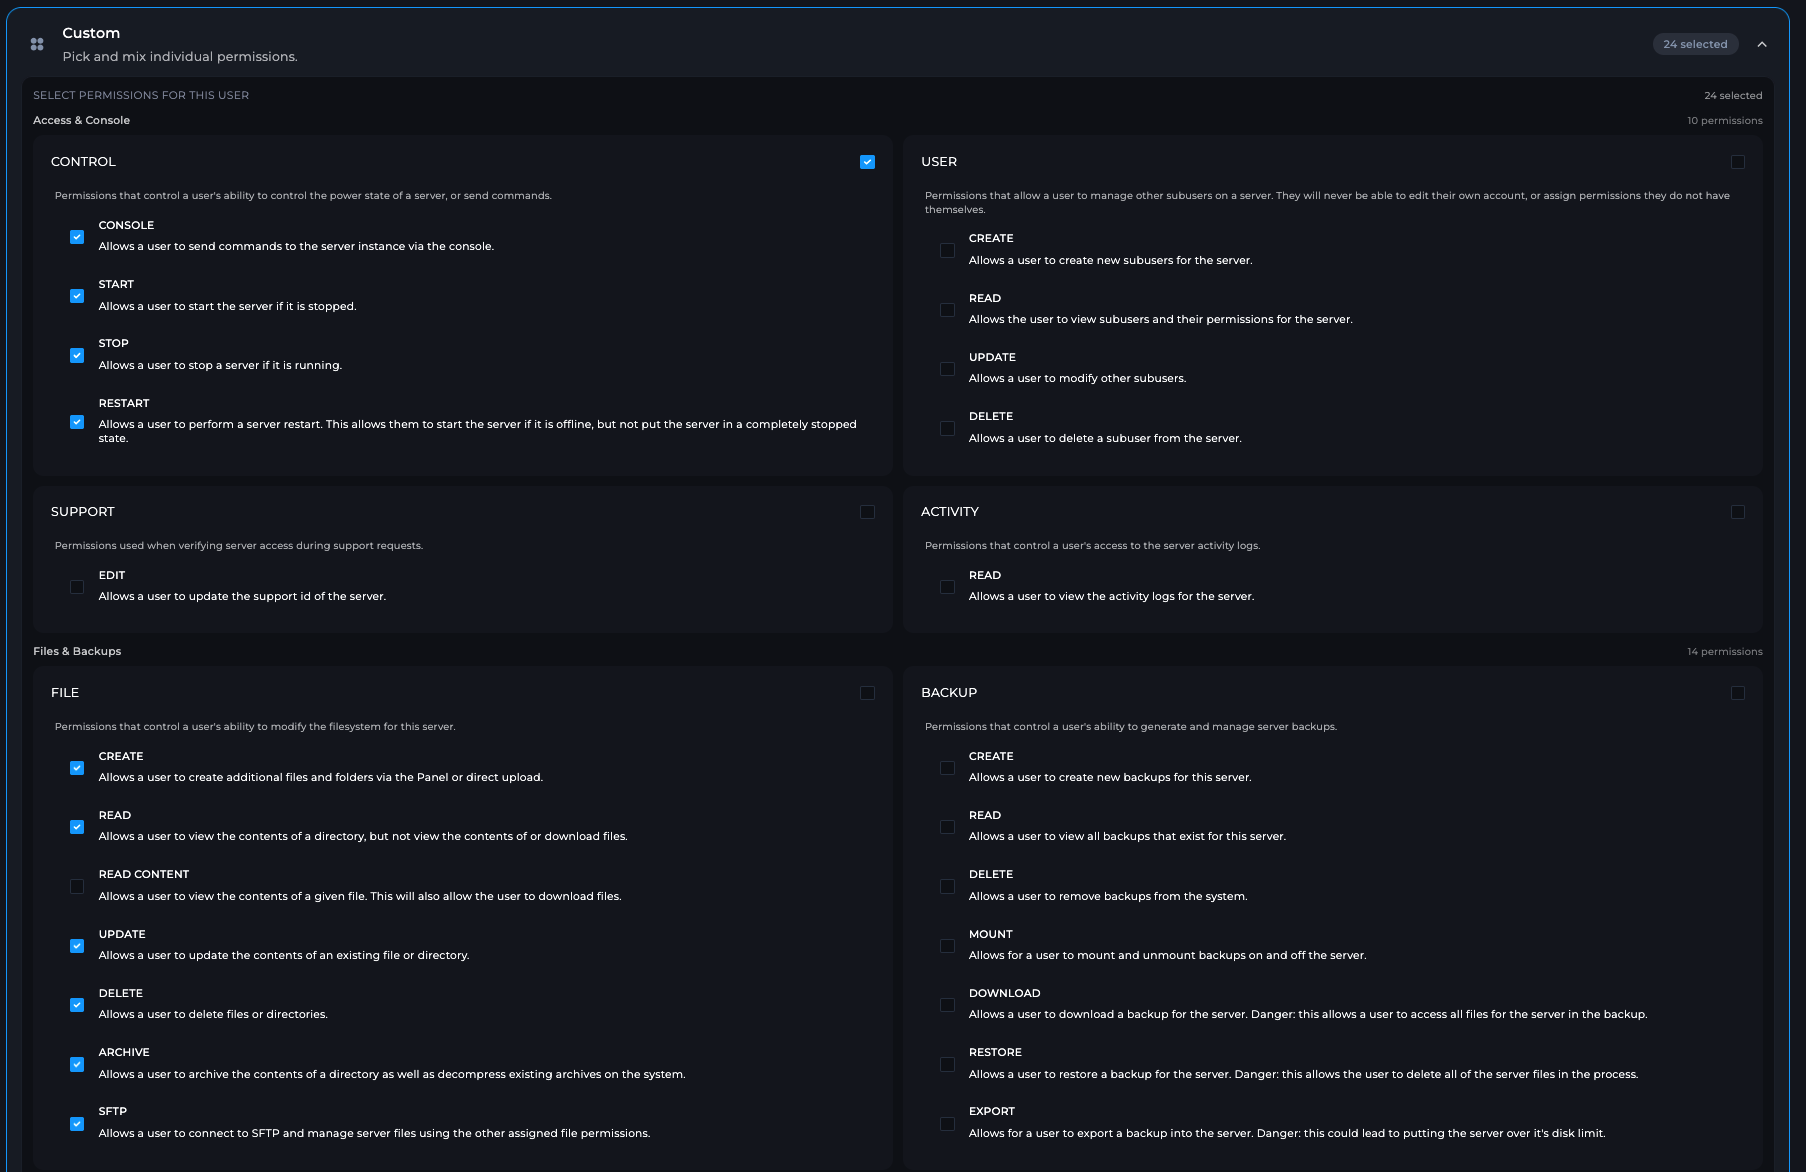Uncheck the SFTP file permission
The image size is (1806, 1172).
point(77,1124)
